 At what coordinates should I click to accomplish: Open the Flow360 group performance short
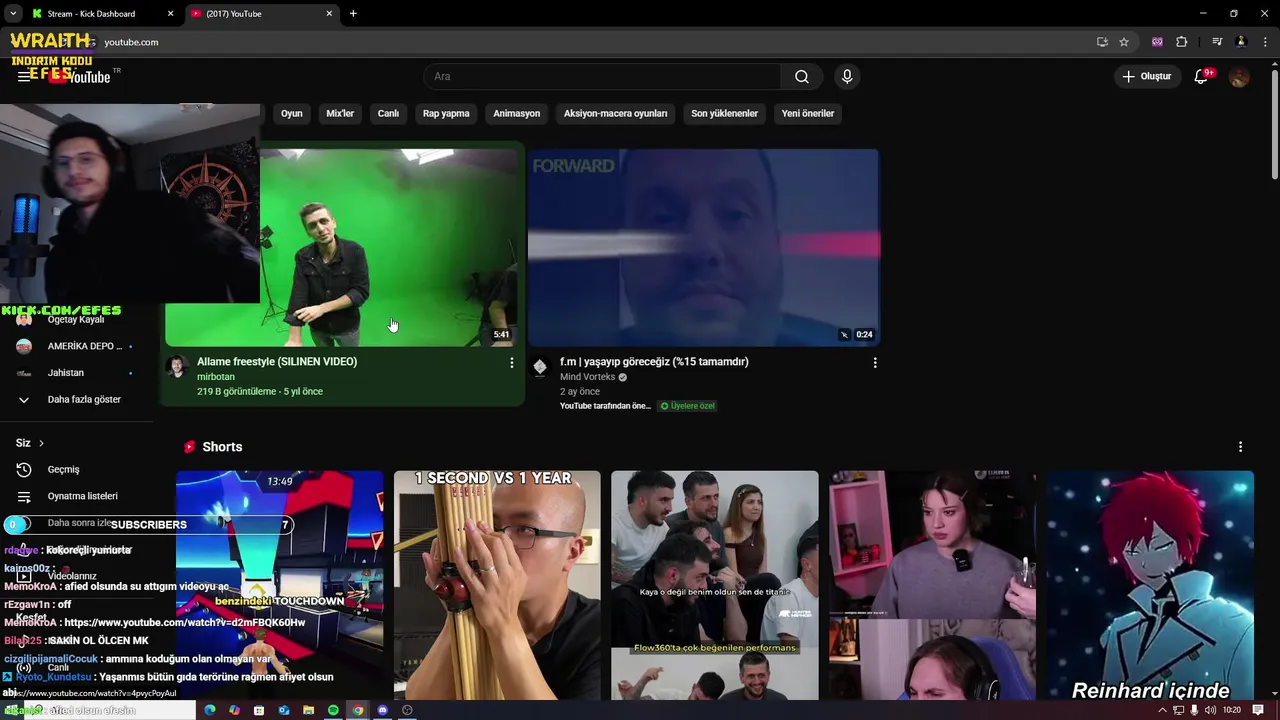coord(715,585)
